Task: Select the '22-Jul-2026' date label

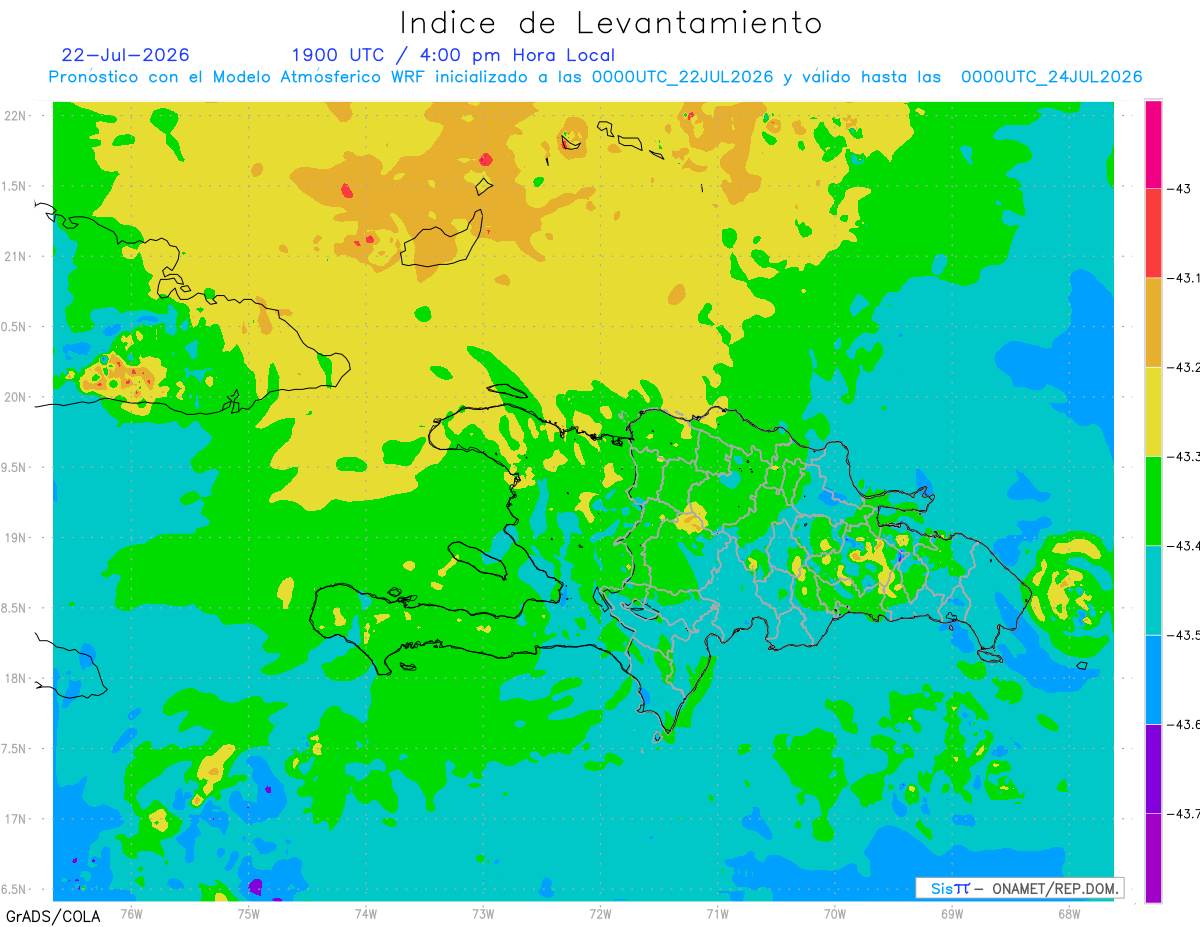Action: 126,55
